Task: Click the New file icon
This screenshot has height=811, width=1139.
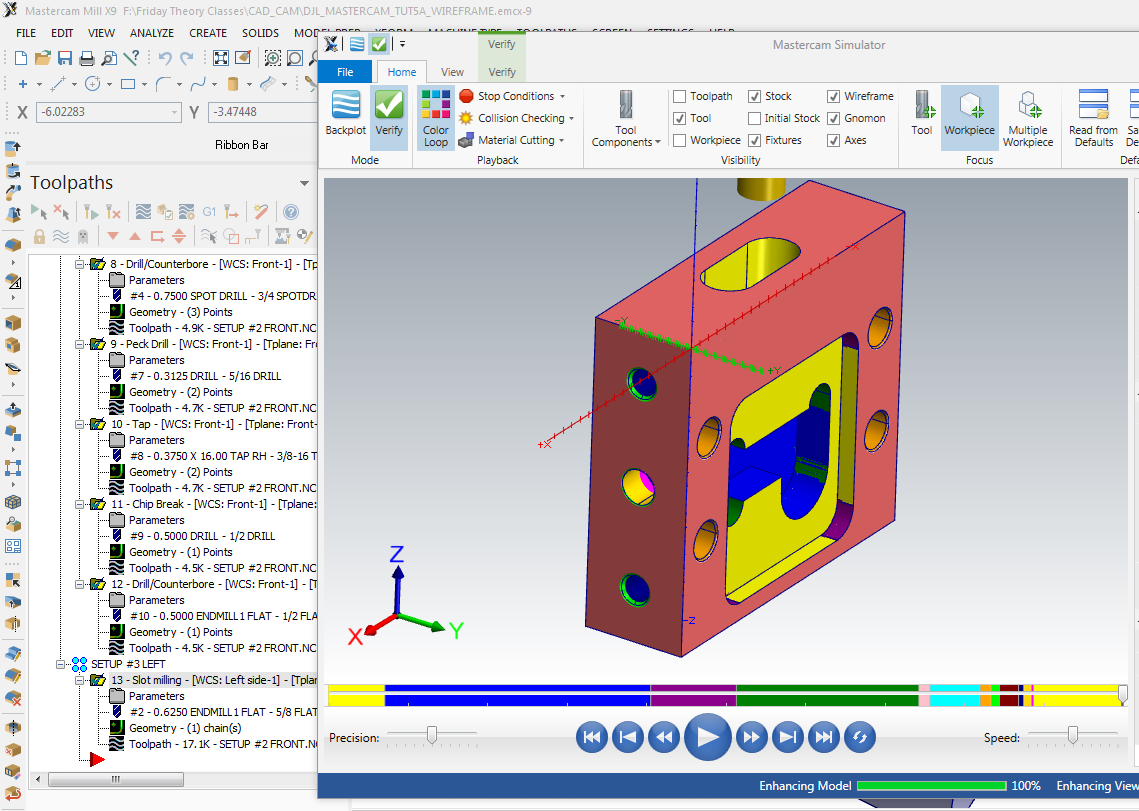Action: tap(21, 58)
